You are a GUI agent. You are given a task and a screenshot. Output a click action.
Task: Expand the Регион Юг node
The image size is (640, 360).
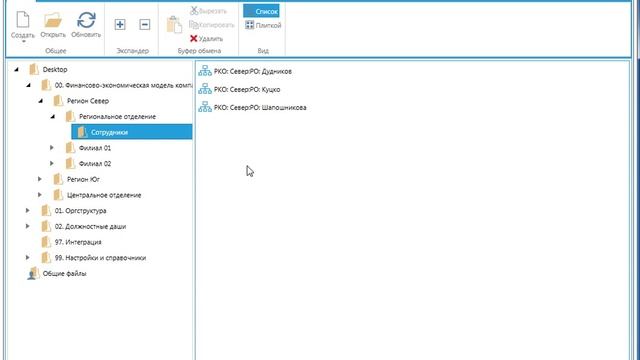pos(40,179)
